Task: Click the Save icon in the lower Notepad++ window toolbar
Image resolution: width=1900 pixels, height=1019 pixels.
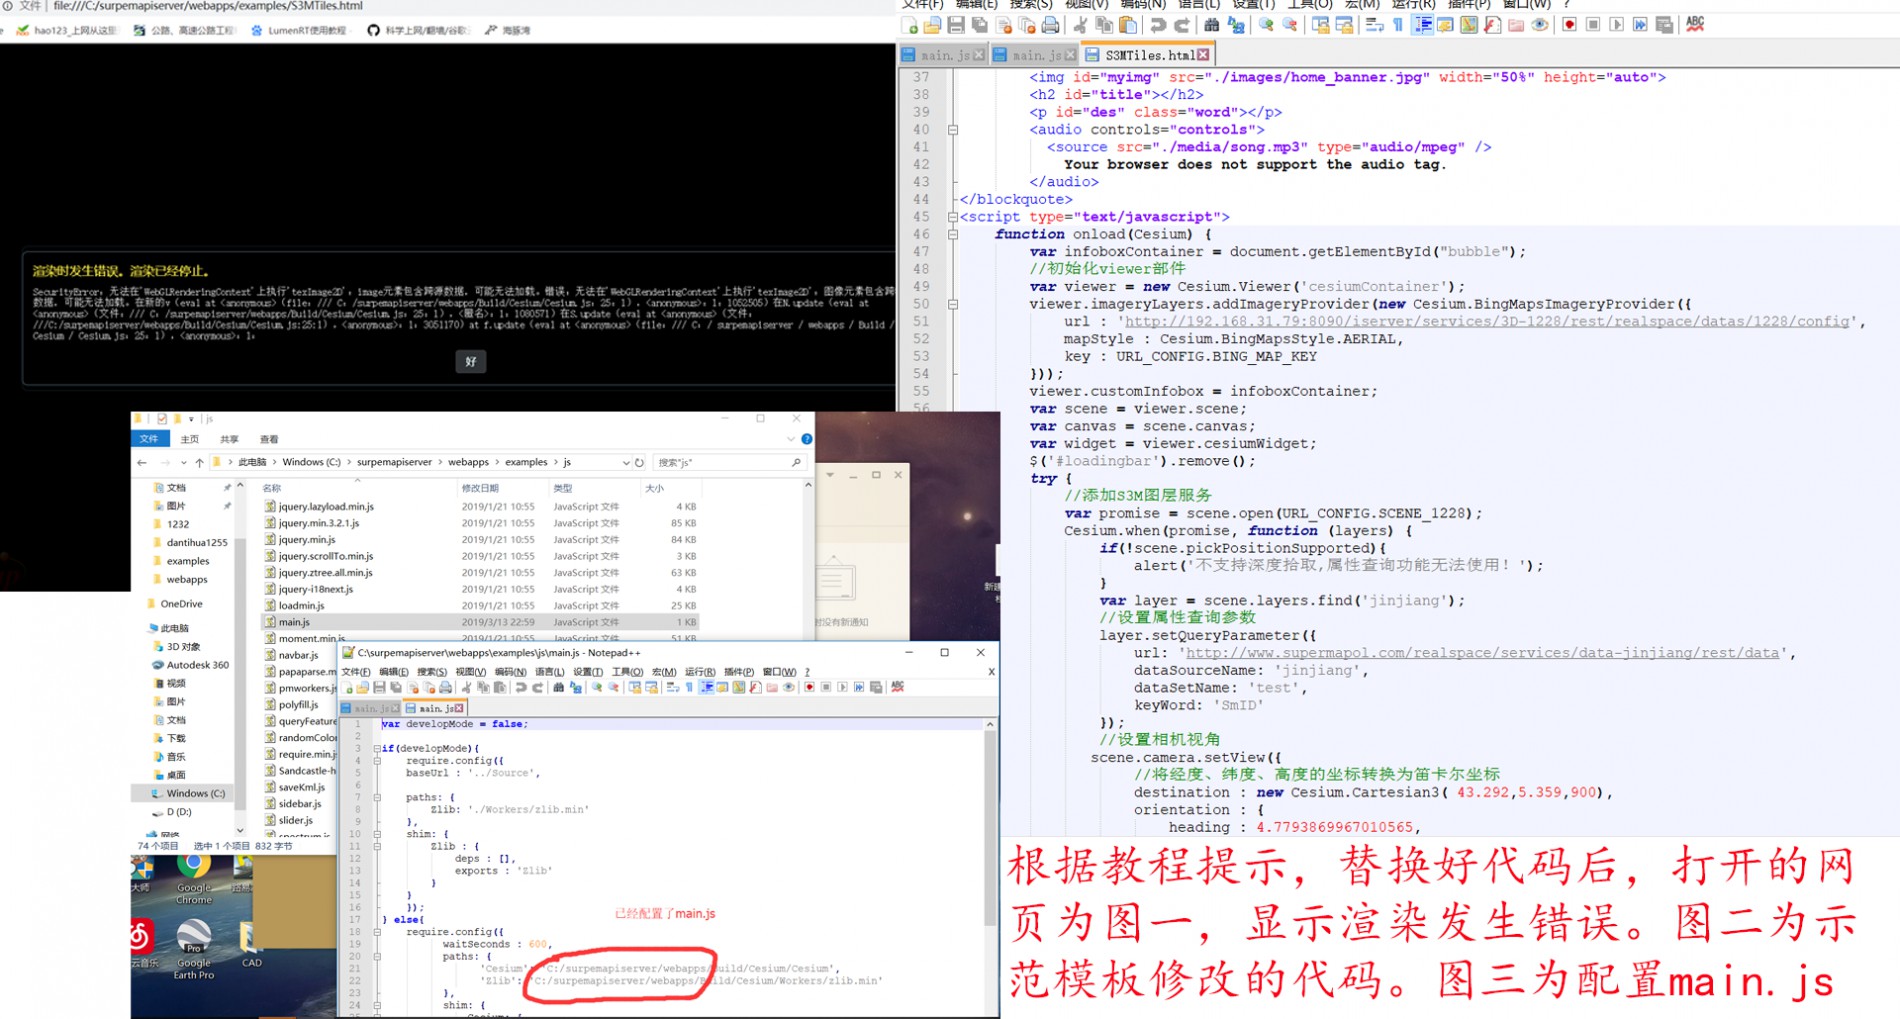Action: click(x=379, y=687)
